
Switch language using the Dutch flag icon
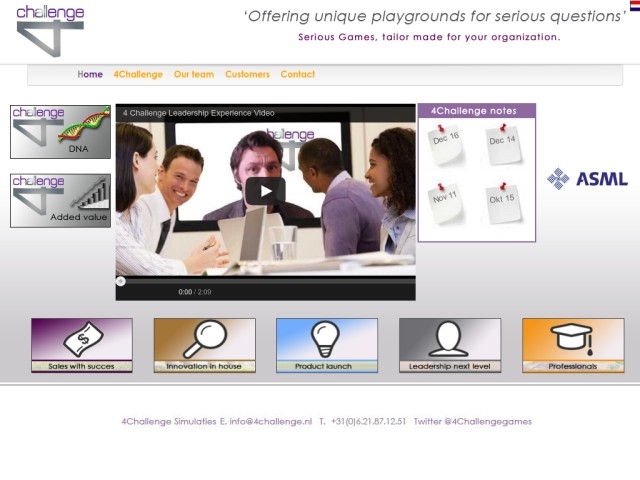pos(634,5)
